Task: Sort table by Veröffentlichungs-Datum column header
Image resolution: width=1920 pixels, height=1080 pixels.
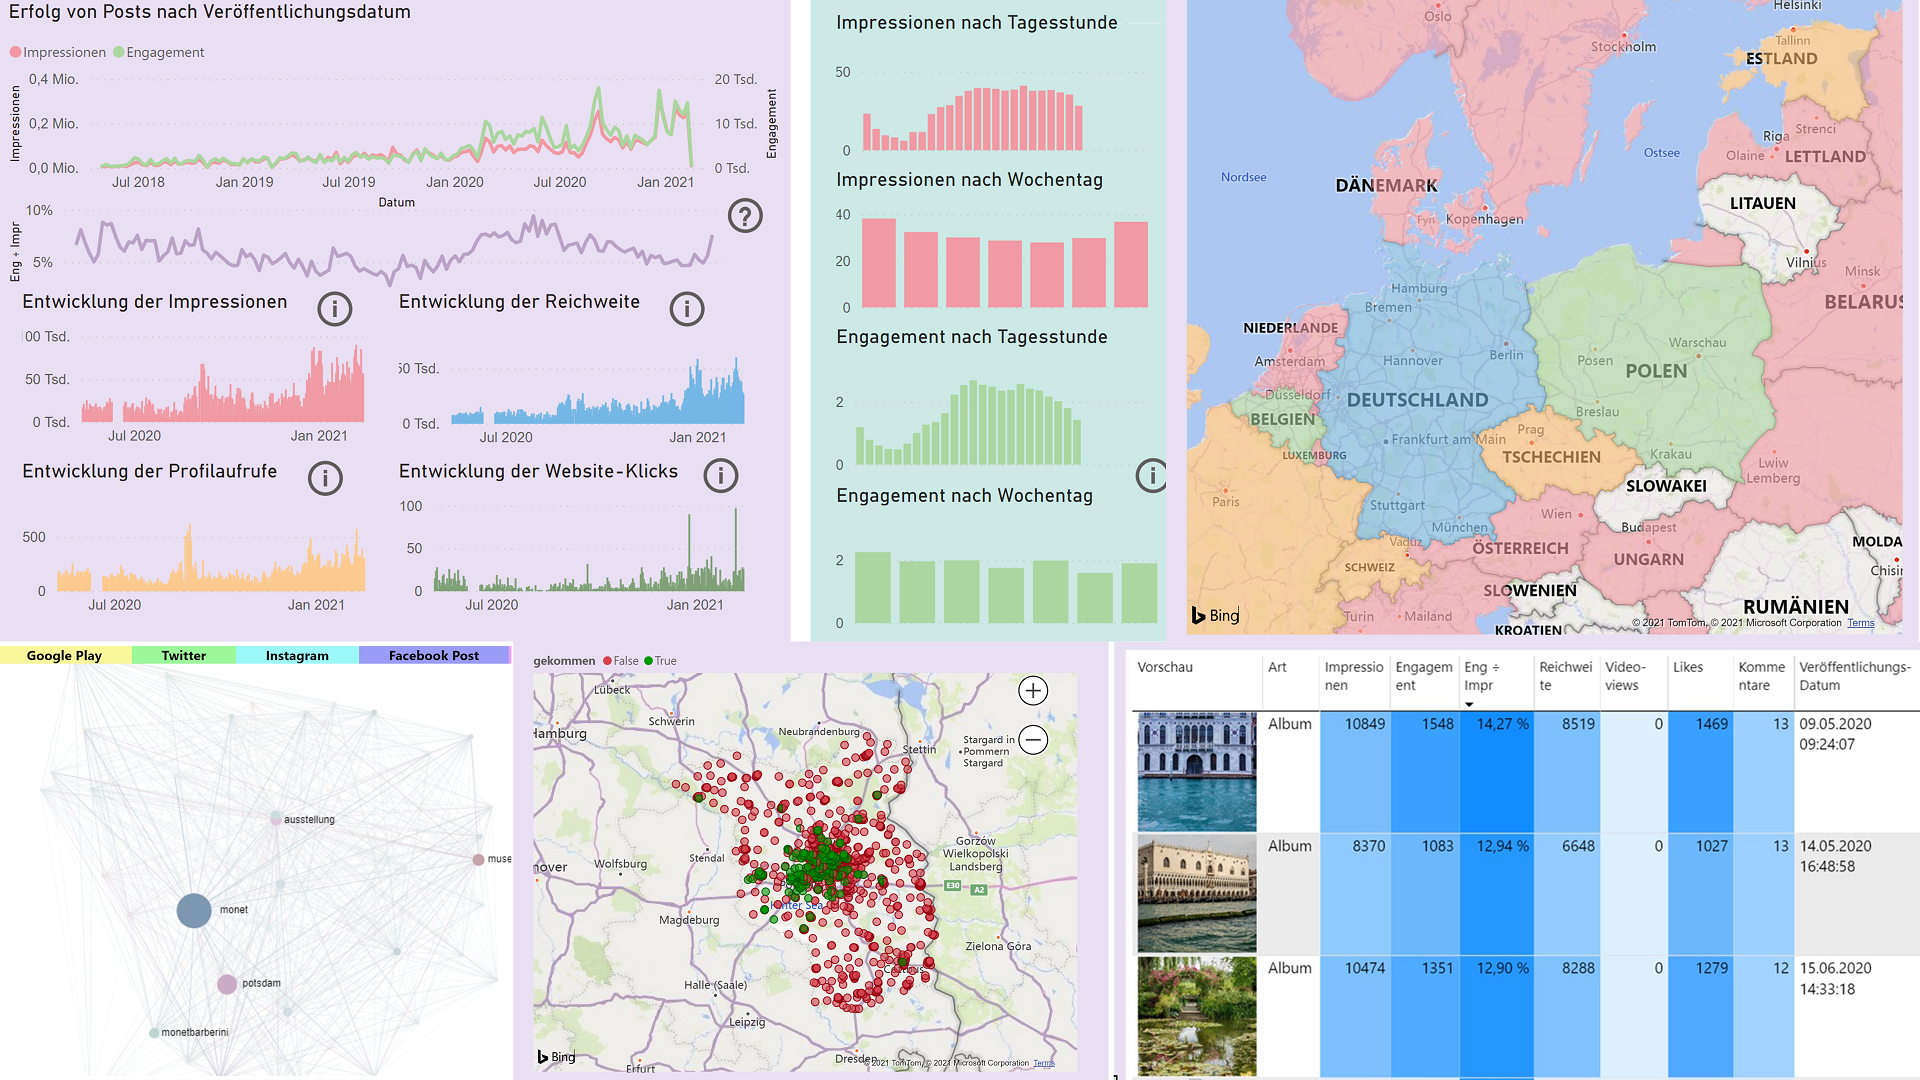Action: pos(1853,676)
